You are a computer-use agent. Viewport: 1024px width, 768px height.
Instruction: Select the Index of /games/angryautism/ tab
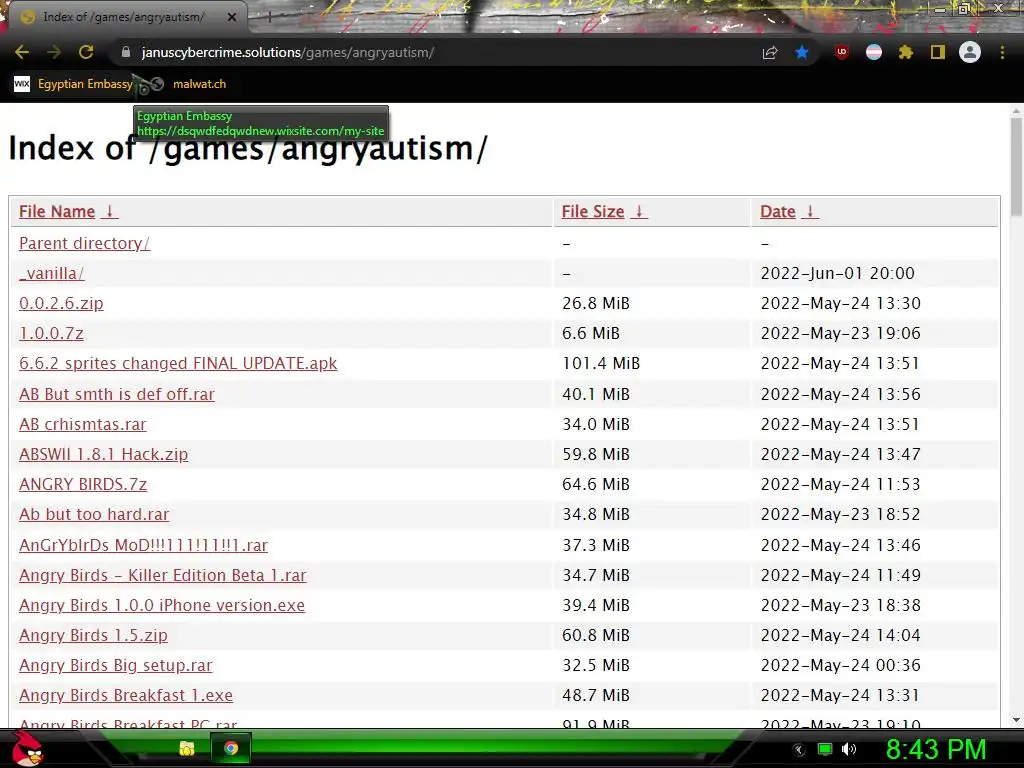coord(124,17)
